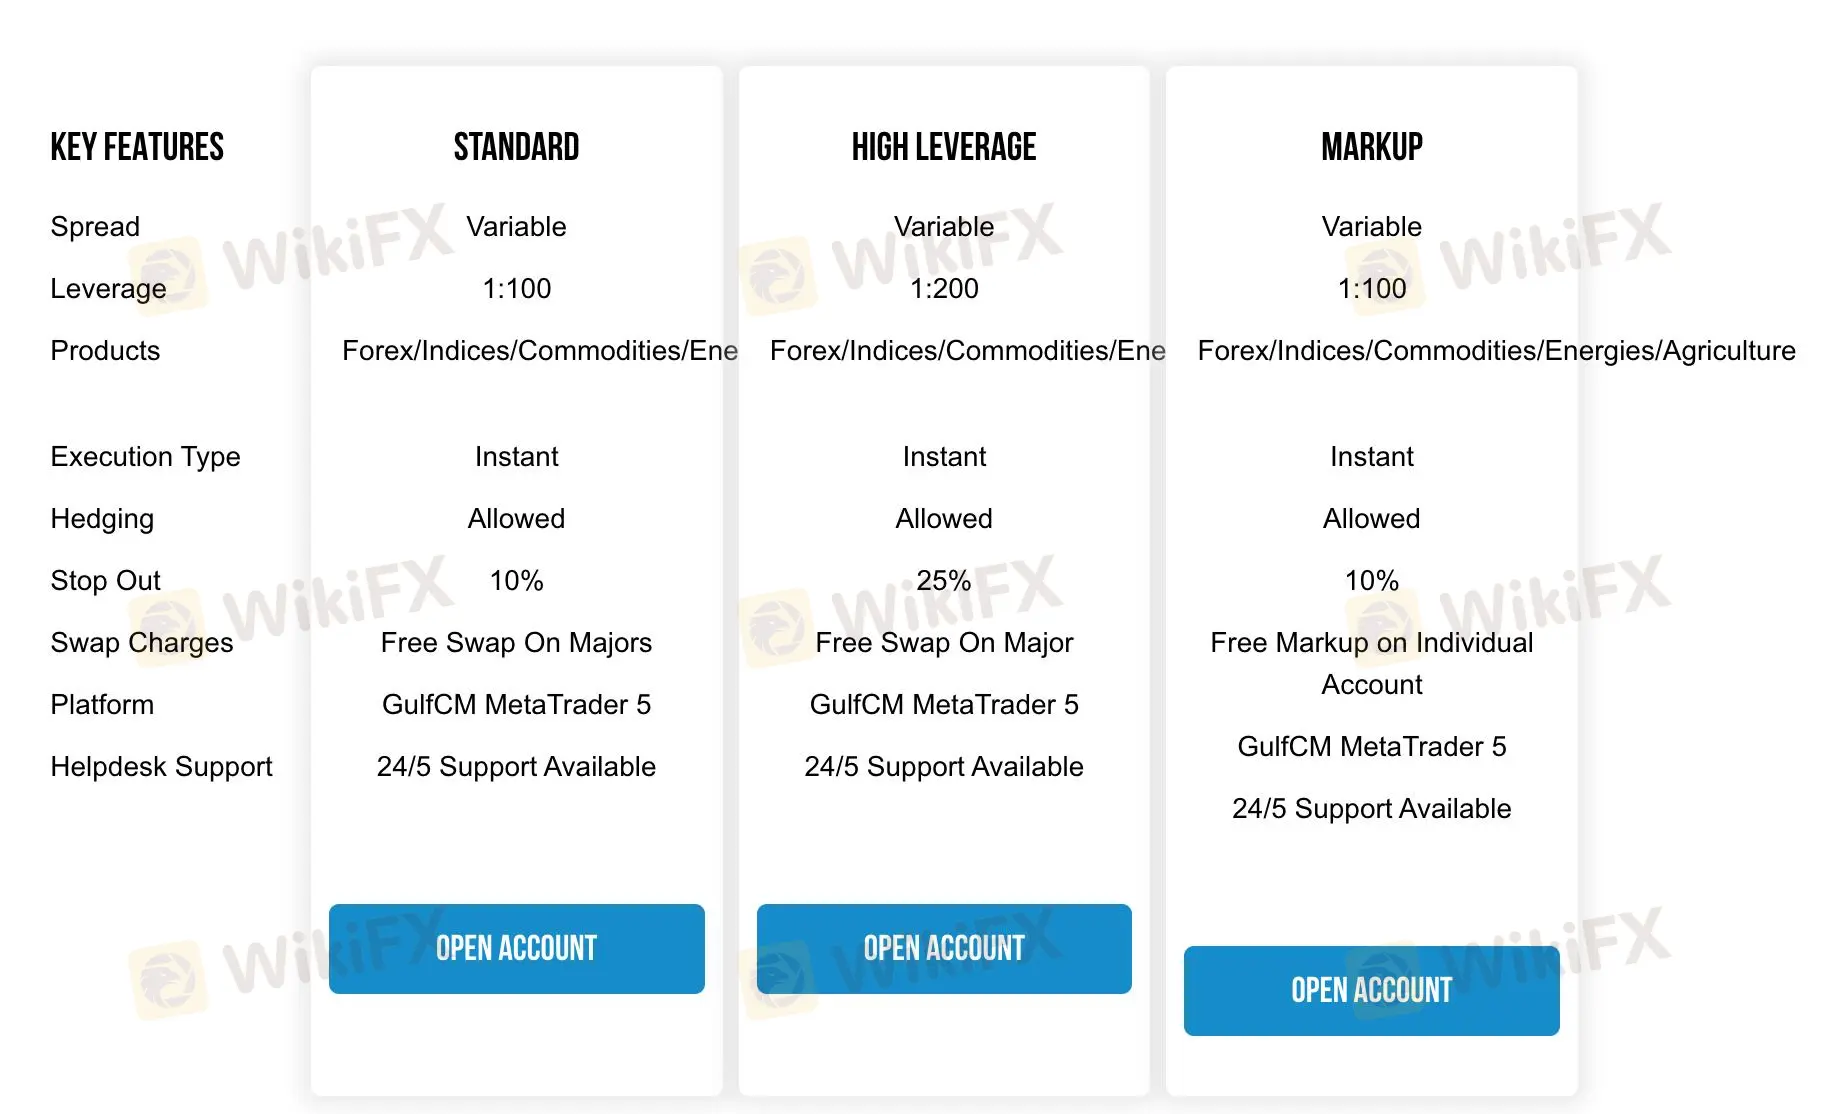Select the Standard column header
1836x1114 pixels.
click(x=516, y=146)
